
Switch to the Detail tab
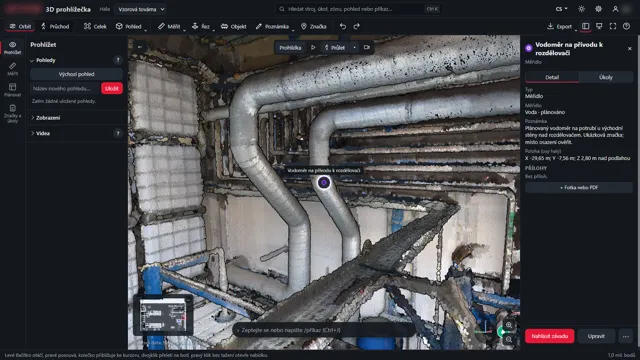pos(552,77)
